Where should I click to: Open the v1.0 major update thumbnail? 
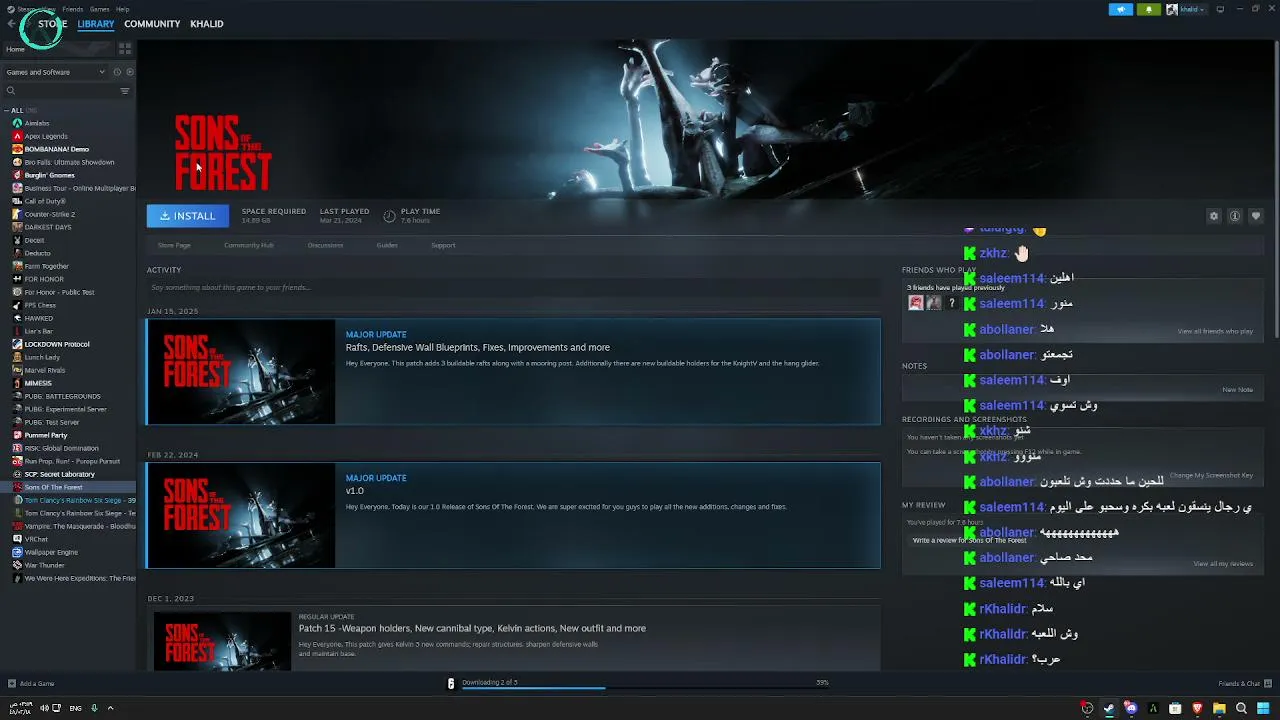click(241, 516)
